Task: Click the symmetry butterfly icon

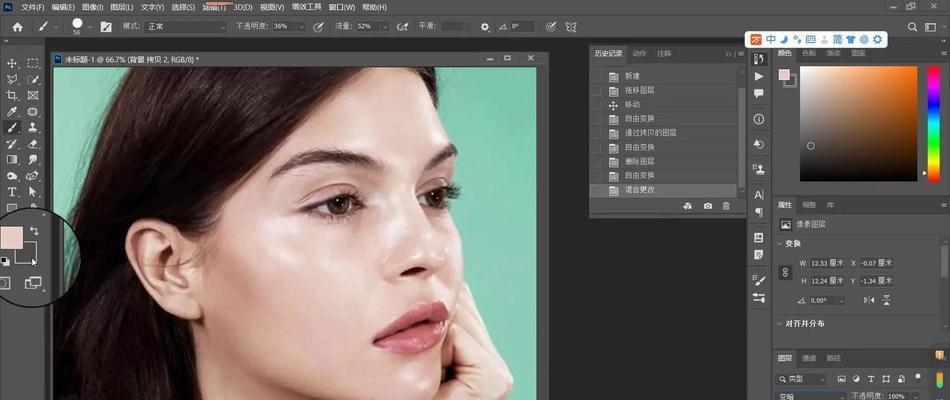Action: (570, 27)
